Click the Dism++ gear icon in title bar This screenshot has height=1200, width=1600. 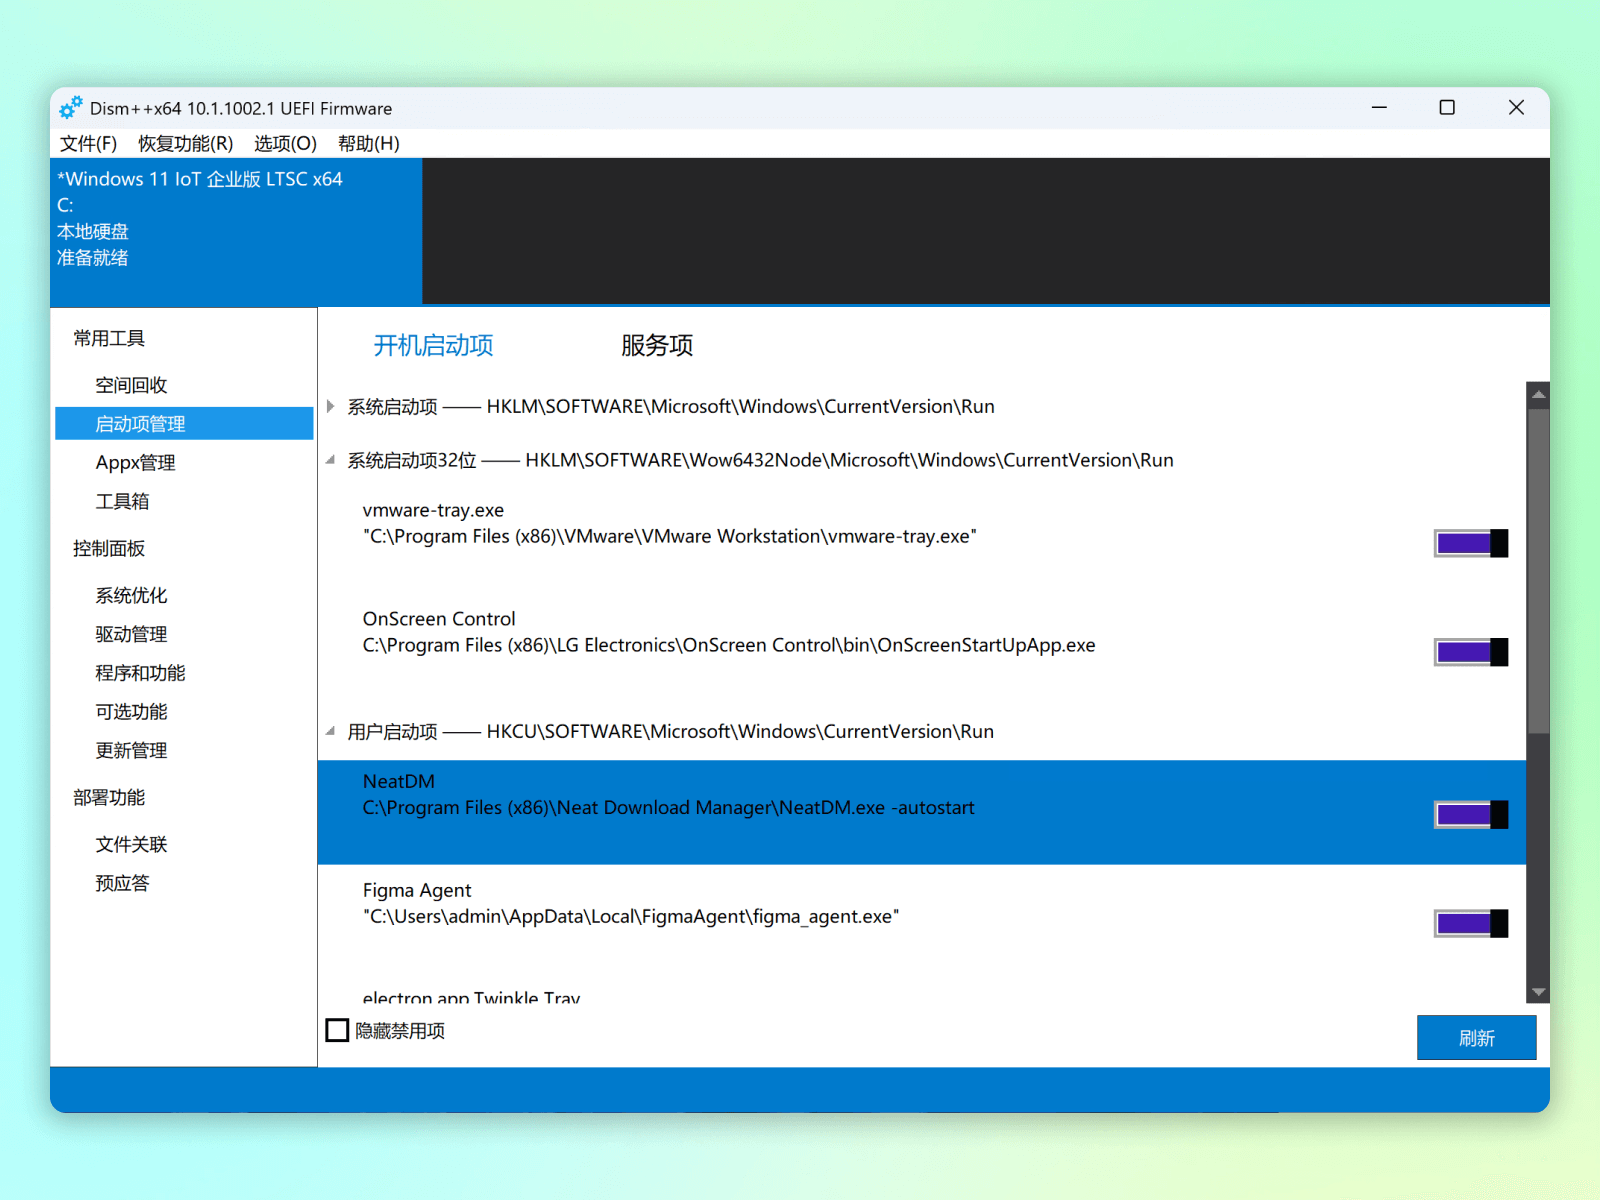[x=70, y=108]
